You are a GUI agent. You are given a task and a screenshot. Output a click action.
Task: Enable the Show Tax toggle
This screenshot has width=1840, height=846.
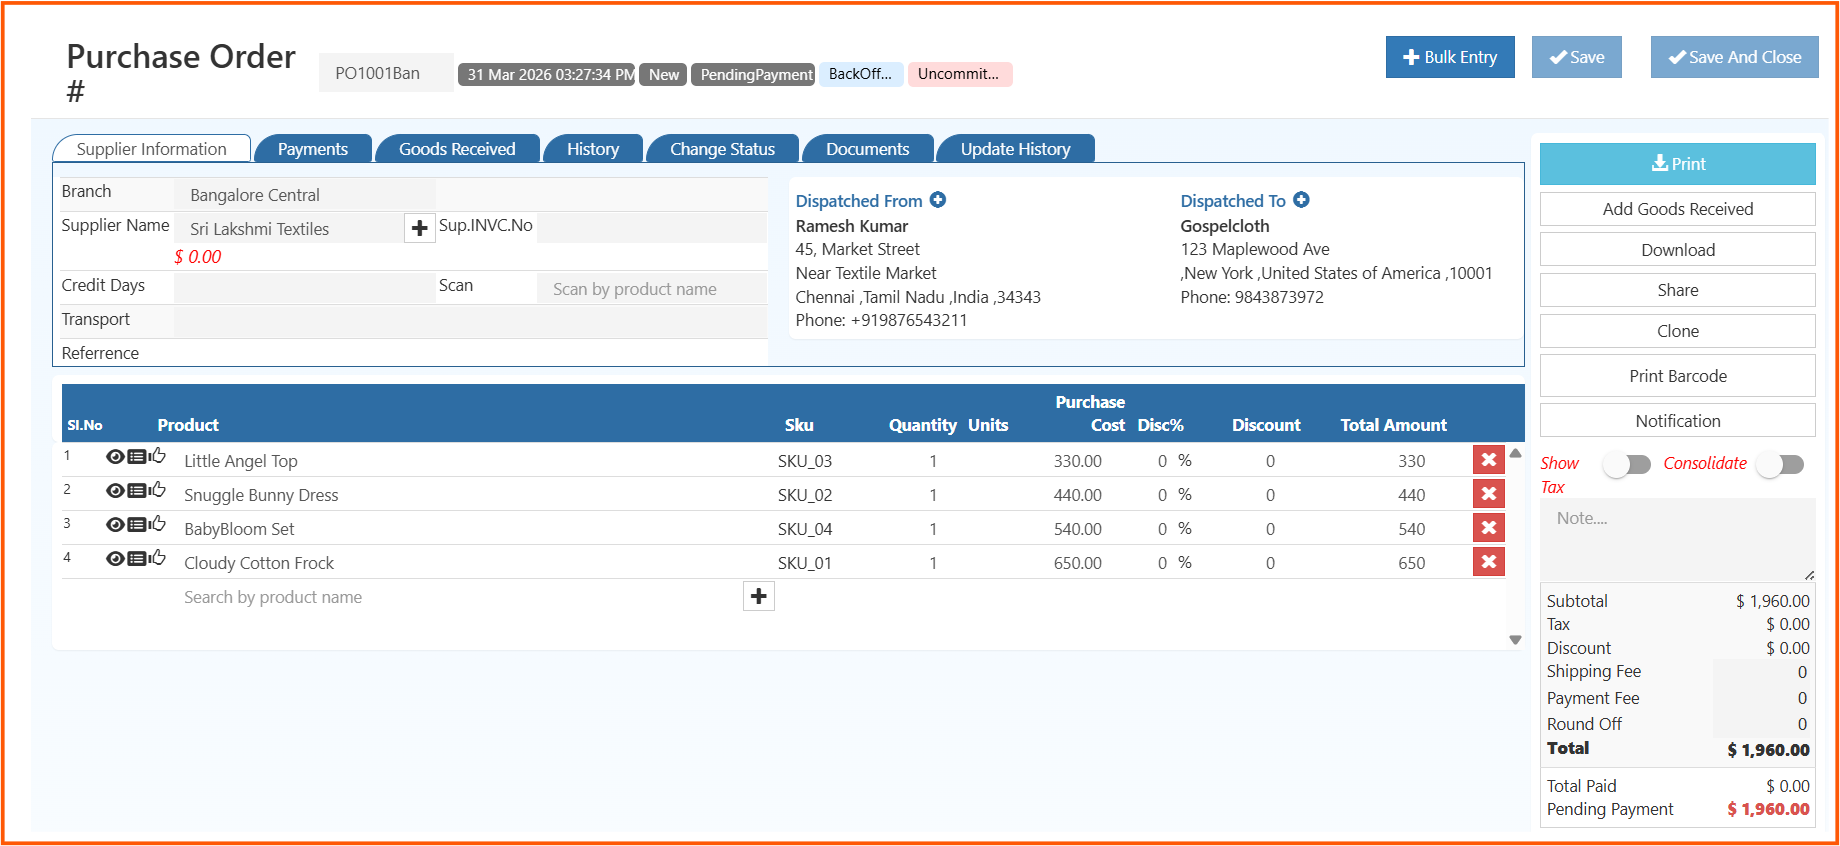pyautogui.click(x=1626, y=465)
